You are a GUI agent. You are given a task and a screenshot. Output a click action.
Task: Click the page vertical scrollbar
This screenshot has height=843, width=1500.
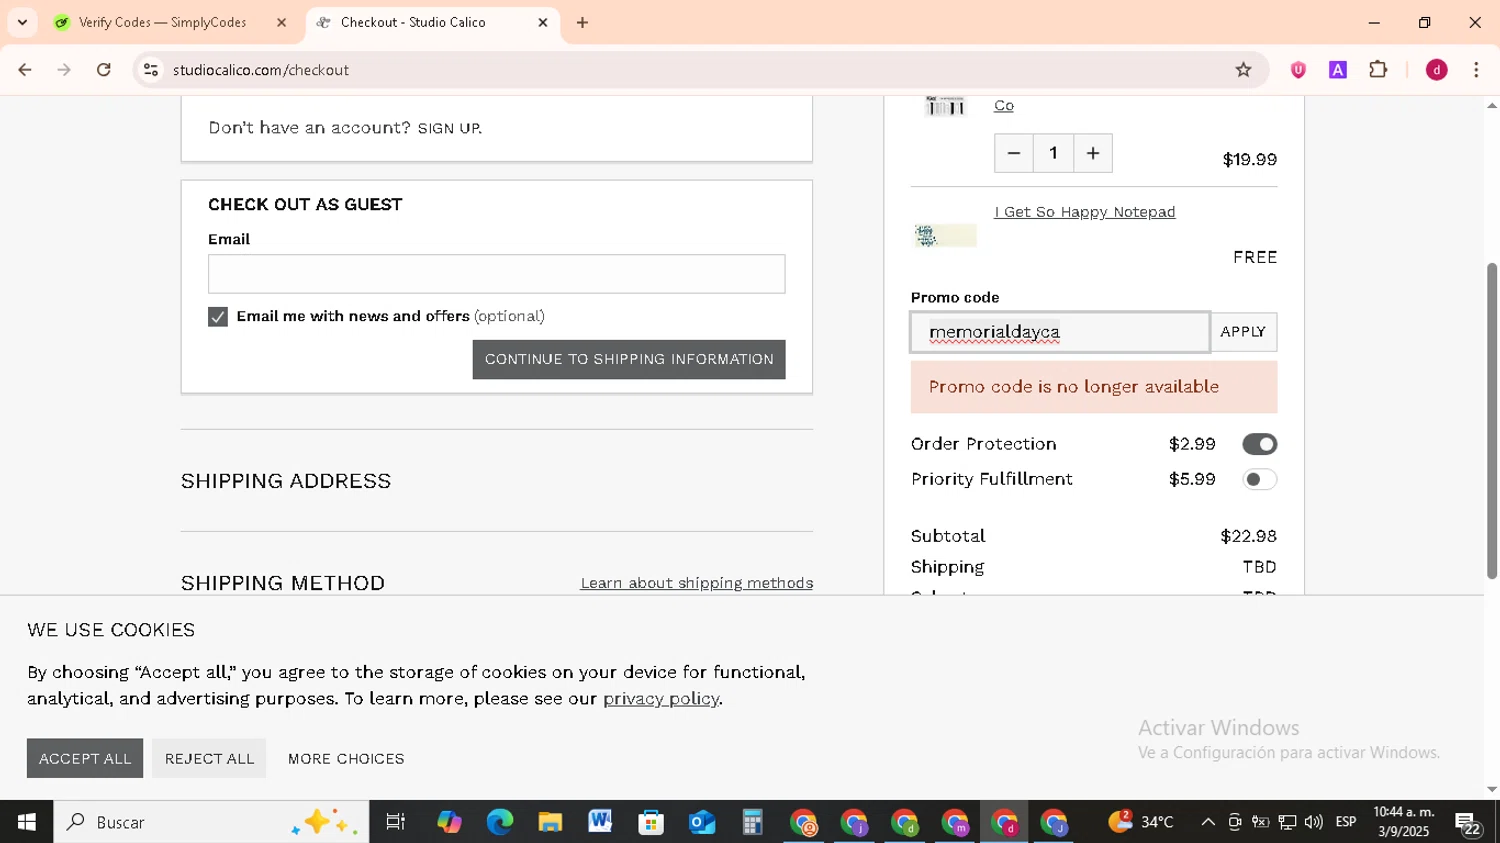[x=1491, y=420]
